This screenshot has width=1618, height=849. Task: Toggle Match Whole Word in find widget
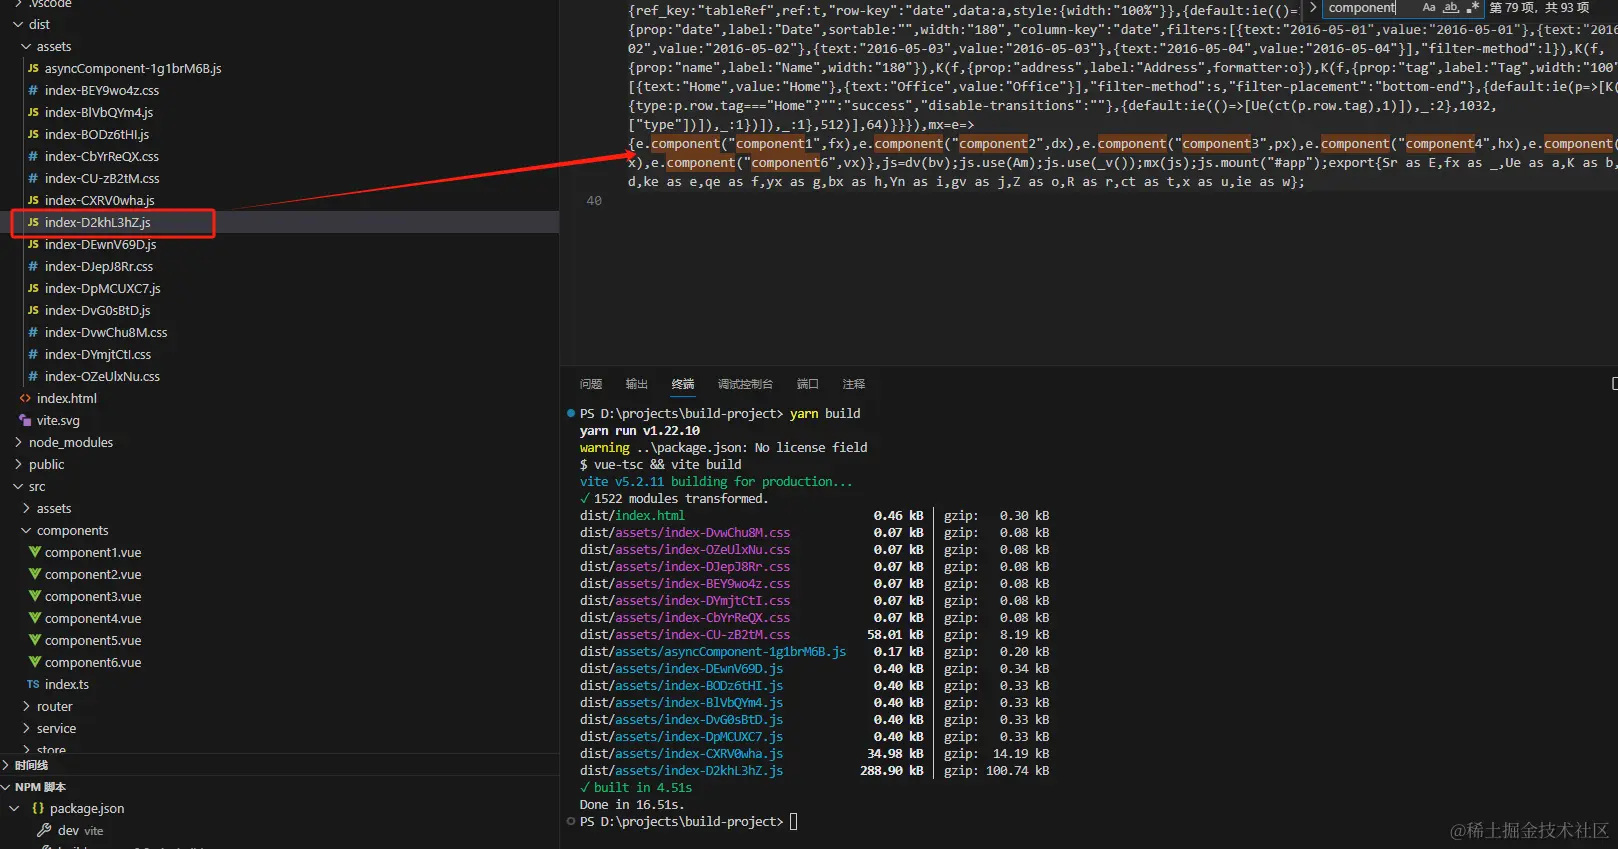click(x=1451, y=8)
